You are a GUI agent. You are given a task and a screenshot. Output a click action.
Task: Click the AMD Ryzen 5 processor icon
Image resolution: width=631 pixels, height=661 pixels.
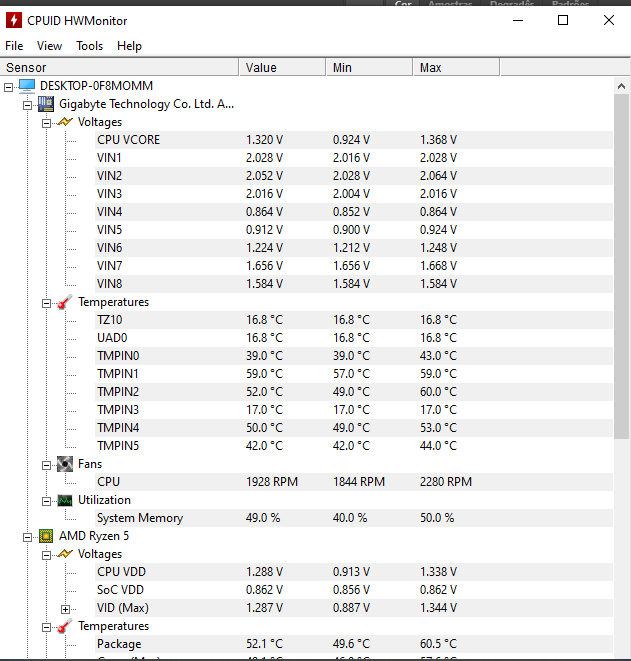[46, 536]
